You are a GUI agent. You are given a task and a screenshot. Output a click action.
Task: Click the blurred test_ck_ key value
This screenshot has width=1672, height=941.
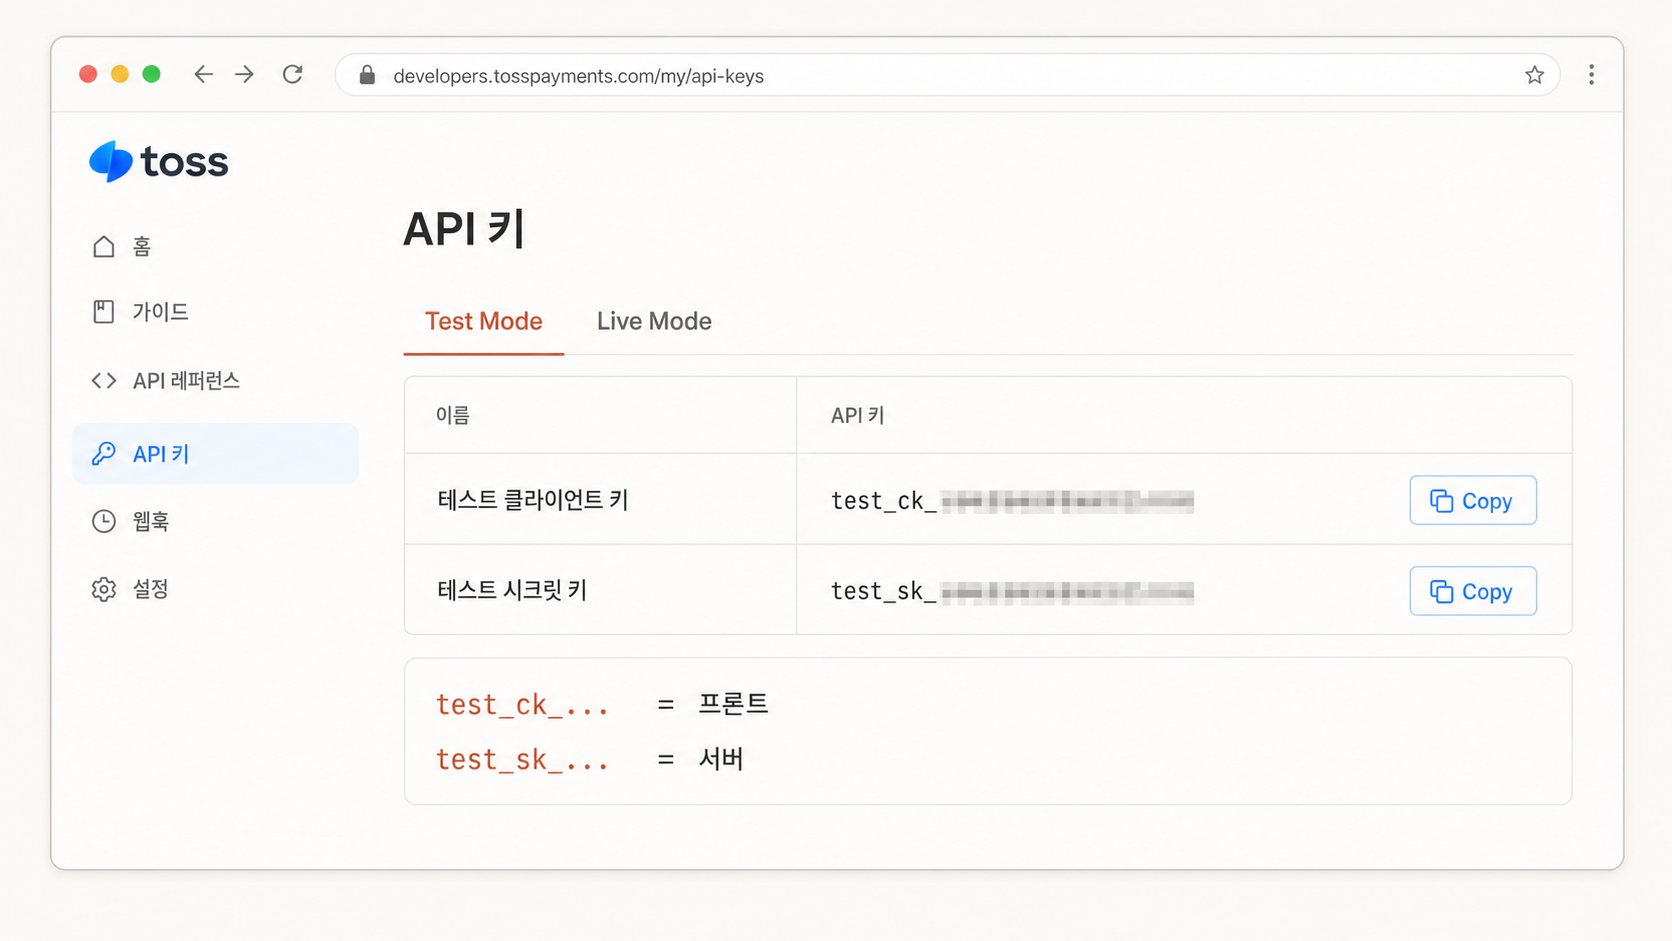(1067, 501)
